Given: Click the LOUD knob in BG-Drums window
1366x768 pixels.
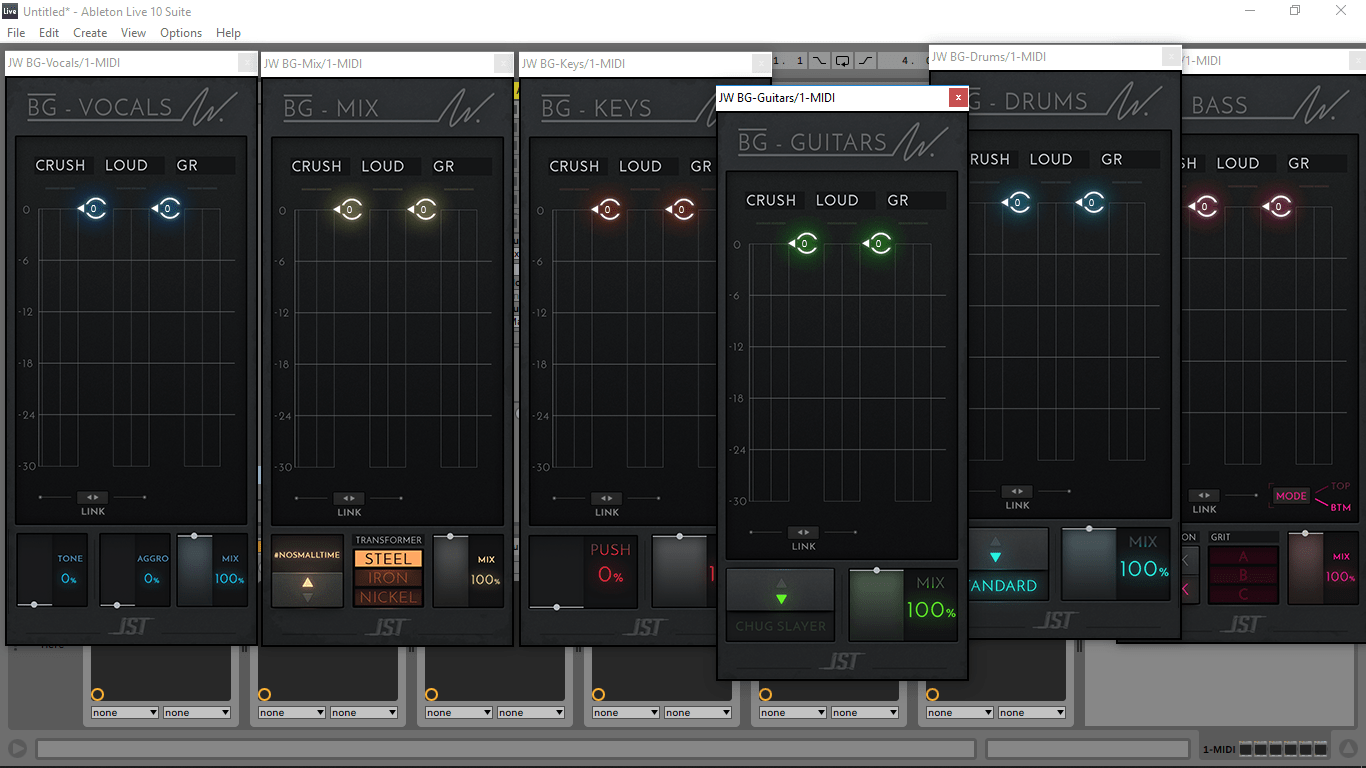Looking at the screenshot, I should (1092, 203).
